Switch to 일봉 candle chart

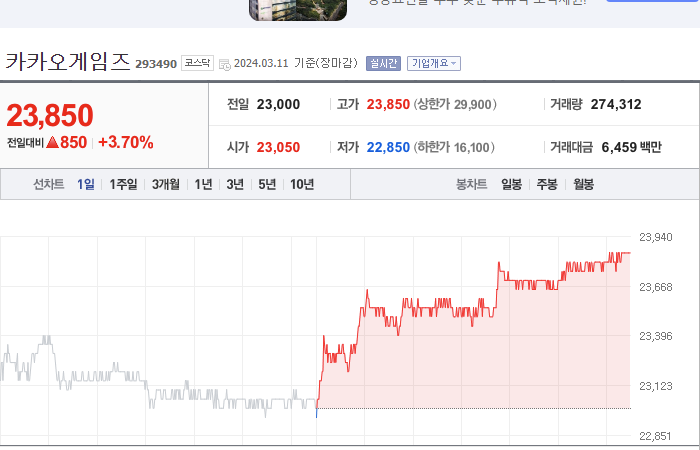click(511, 184)
